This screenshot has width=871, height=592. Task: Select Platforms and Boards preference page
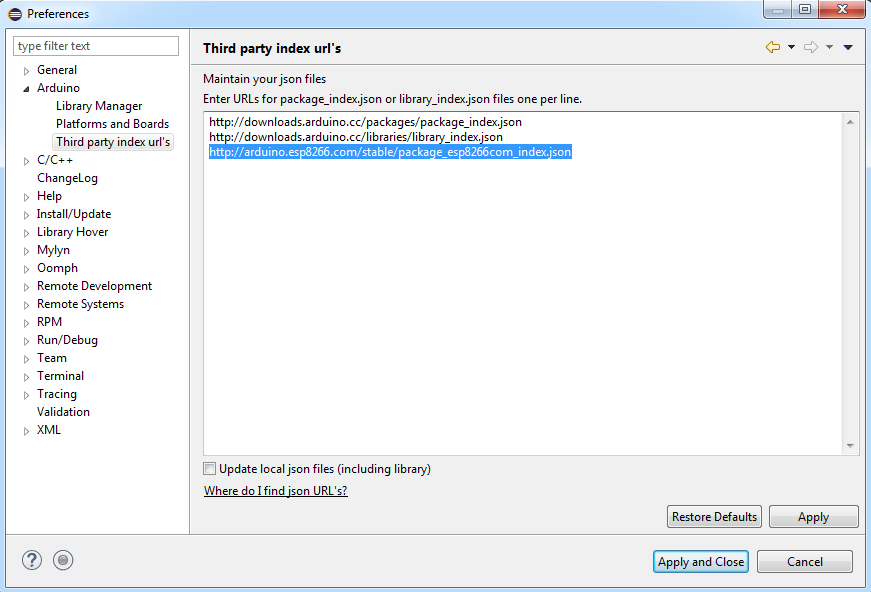(112, 124)
